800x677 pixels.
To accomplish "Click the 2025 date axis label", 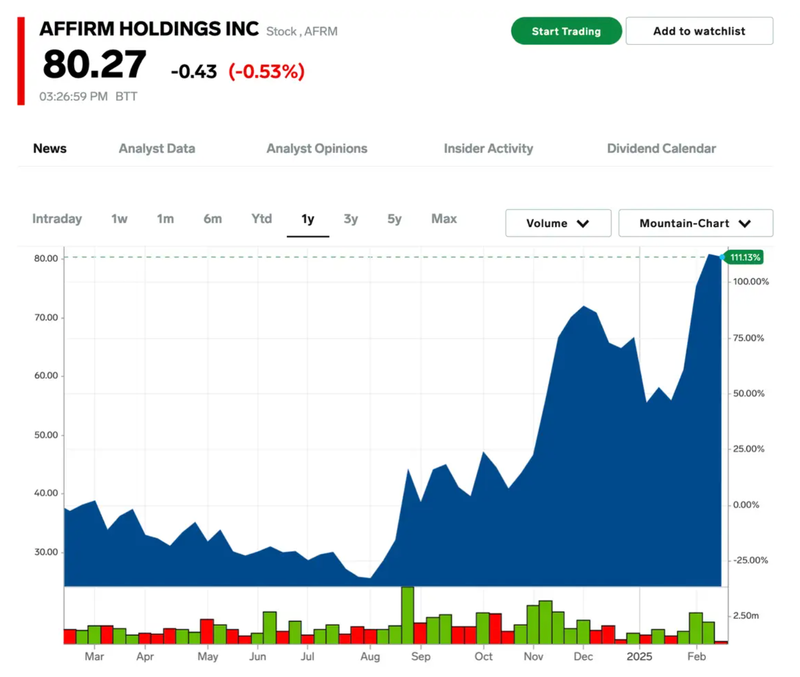I will tap(639, 657).
